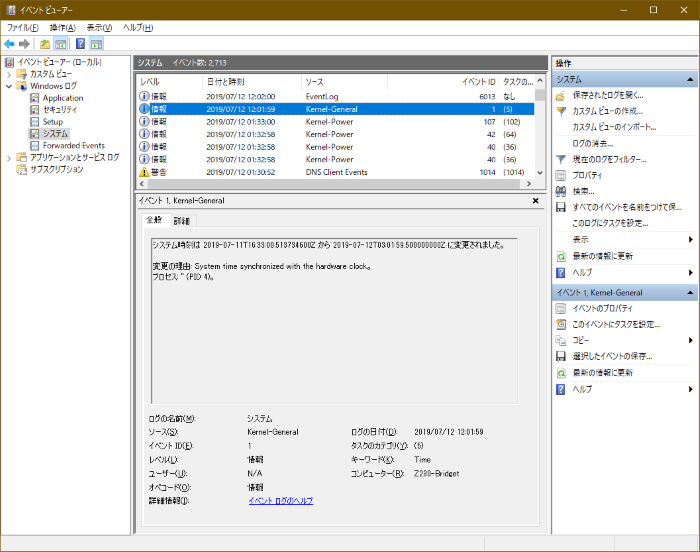Click horizontal scroll right arrow of list

(529, 184)
